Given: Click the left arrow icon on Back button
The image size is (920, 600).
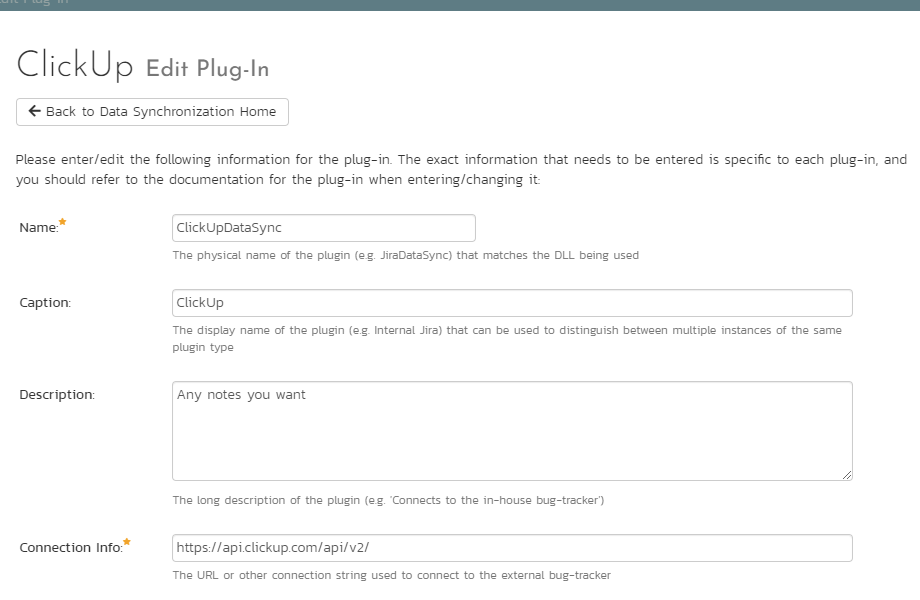Looking at the screenshot, I should [35, 111].
